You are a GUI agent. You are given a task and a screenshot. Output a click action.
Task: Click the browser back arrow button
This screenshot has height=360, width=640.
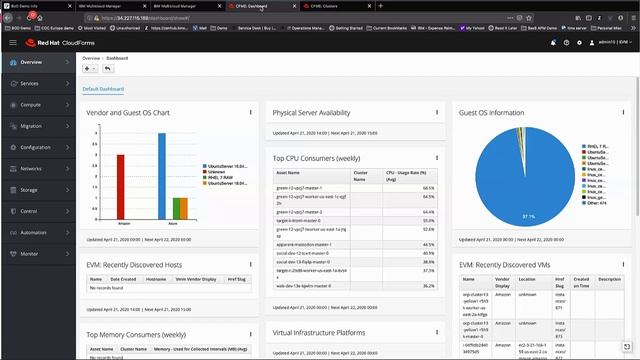coord(8,18)
